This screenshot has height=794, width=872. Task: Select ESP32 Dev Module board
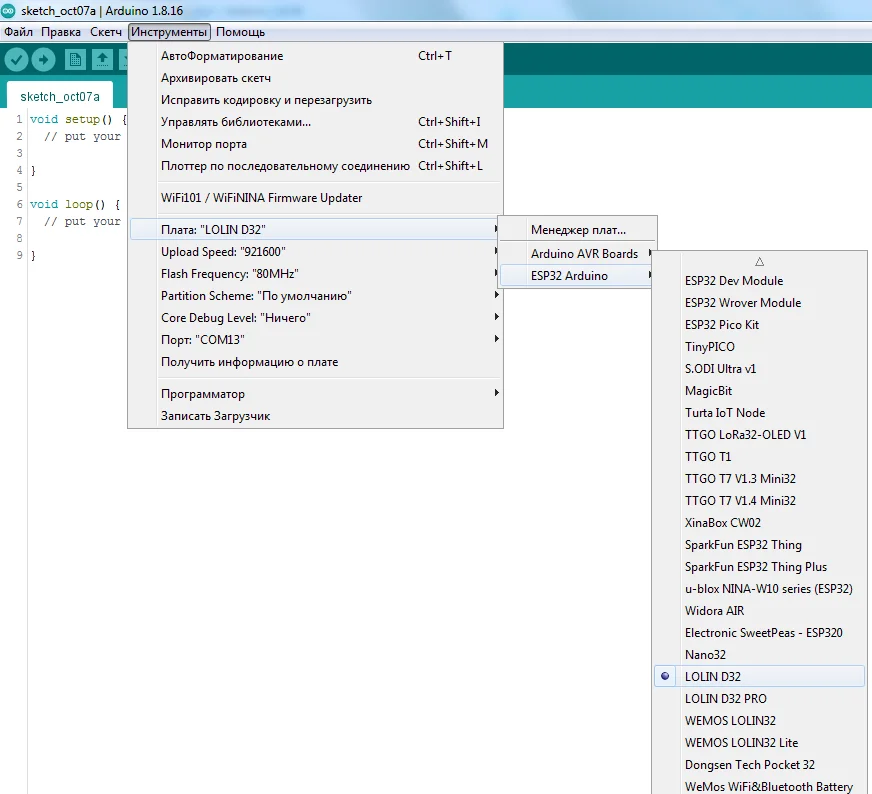tap(760, 281)
